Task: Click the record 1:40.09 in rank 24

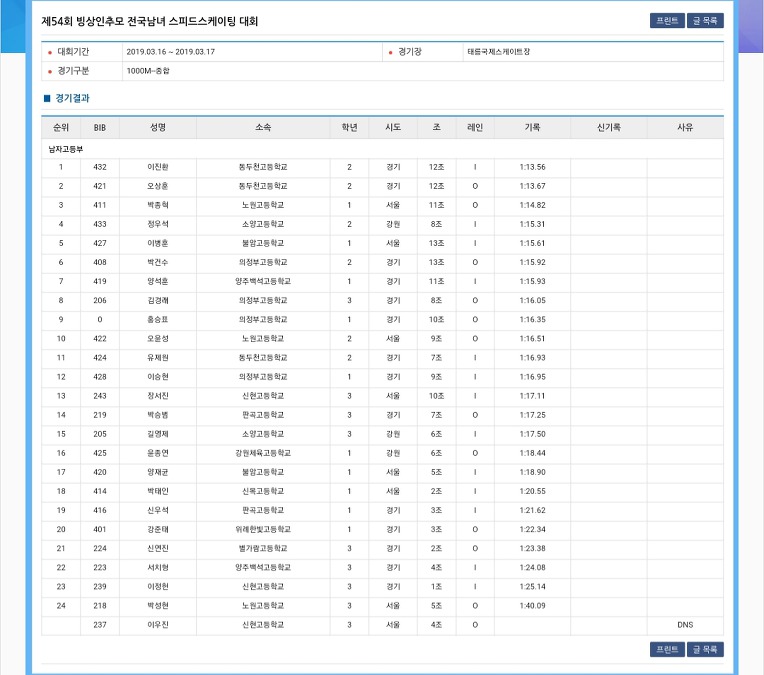Action: tap(532, 606)
